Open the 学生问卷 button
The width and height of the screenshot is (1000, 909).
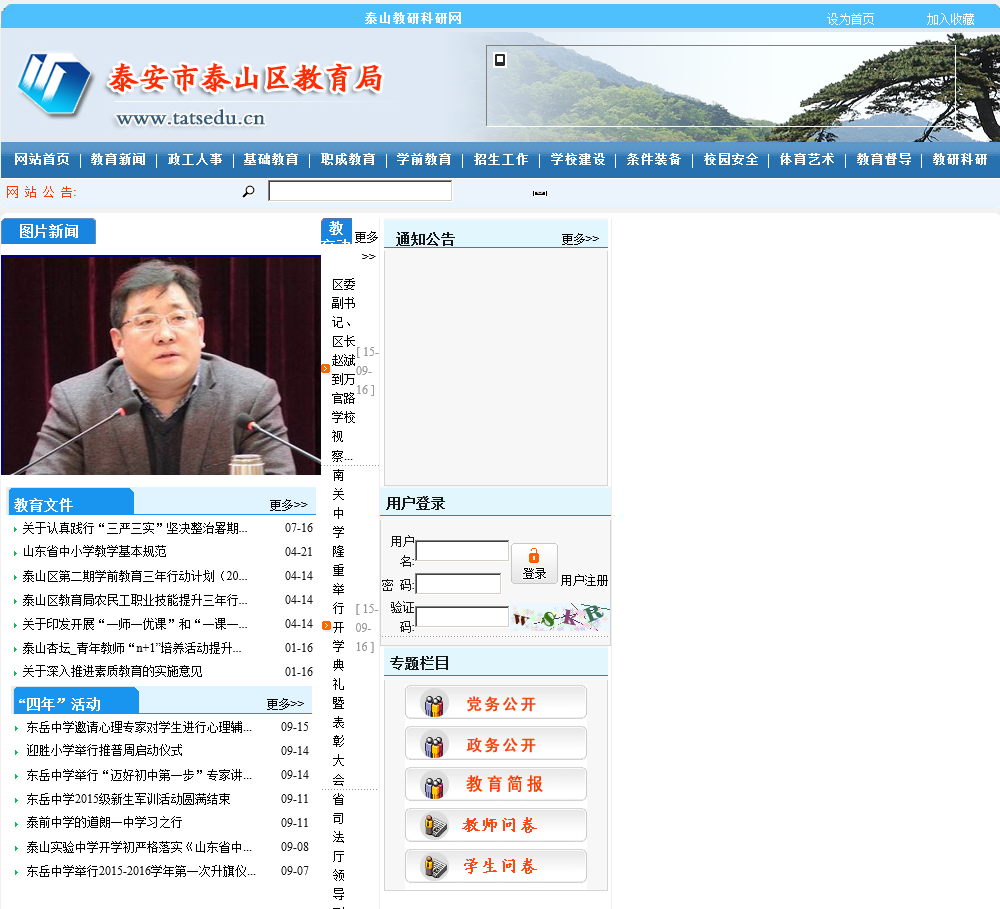496,866
